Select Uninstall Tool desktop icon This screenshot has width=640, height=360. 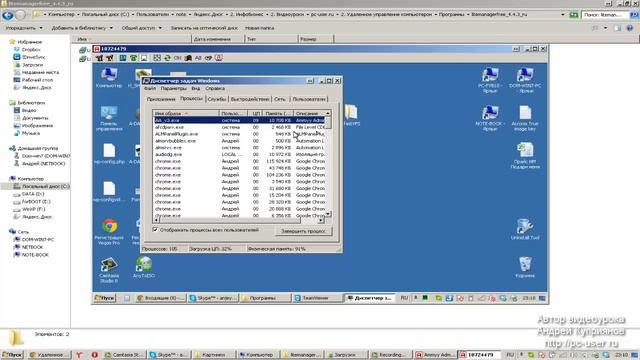525,229
